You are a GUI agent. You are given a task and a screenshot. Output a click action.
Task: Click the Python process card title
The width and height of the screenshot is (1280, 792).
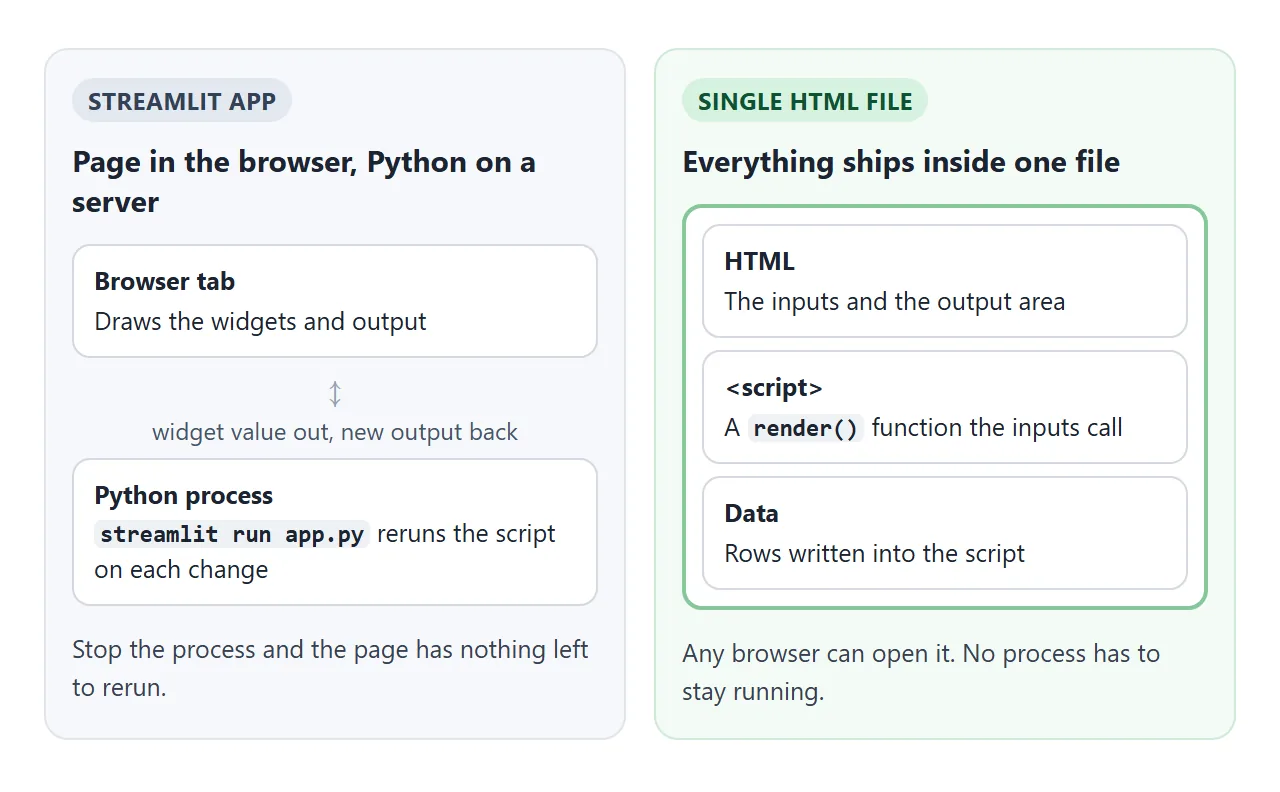click(184, 496)
